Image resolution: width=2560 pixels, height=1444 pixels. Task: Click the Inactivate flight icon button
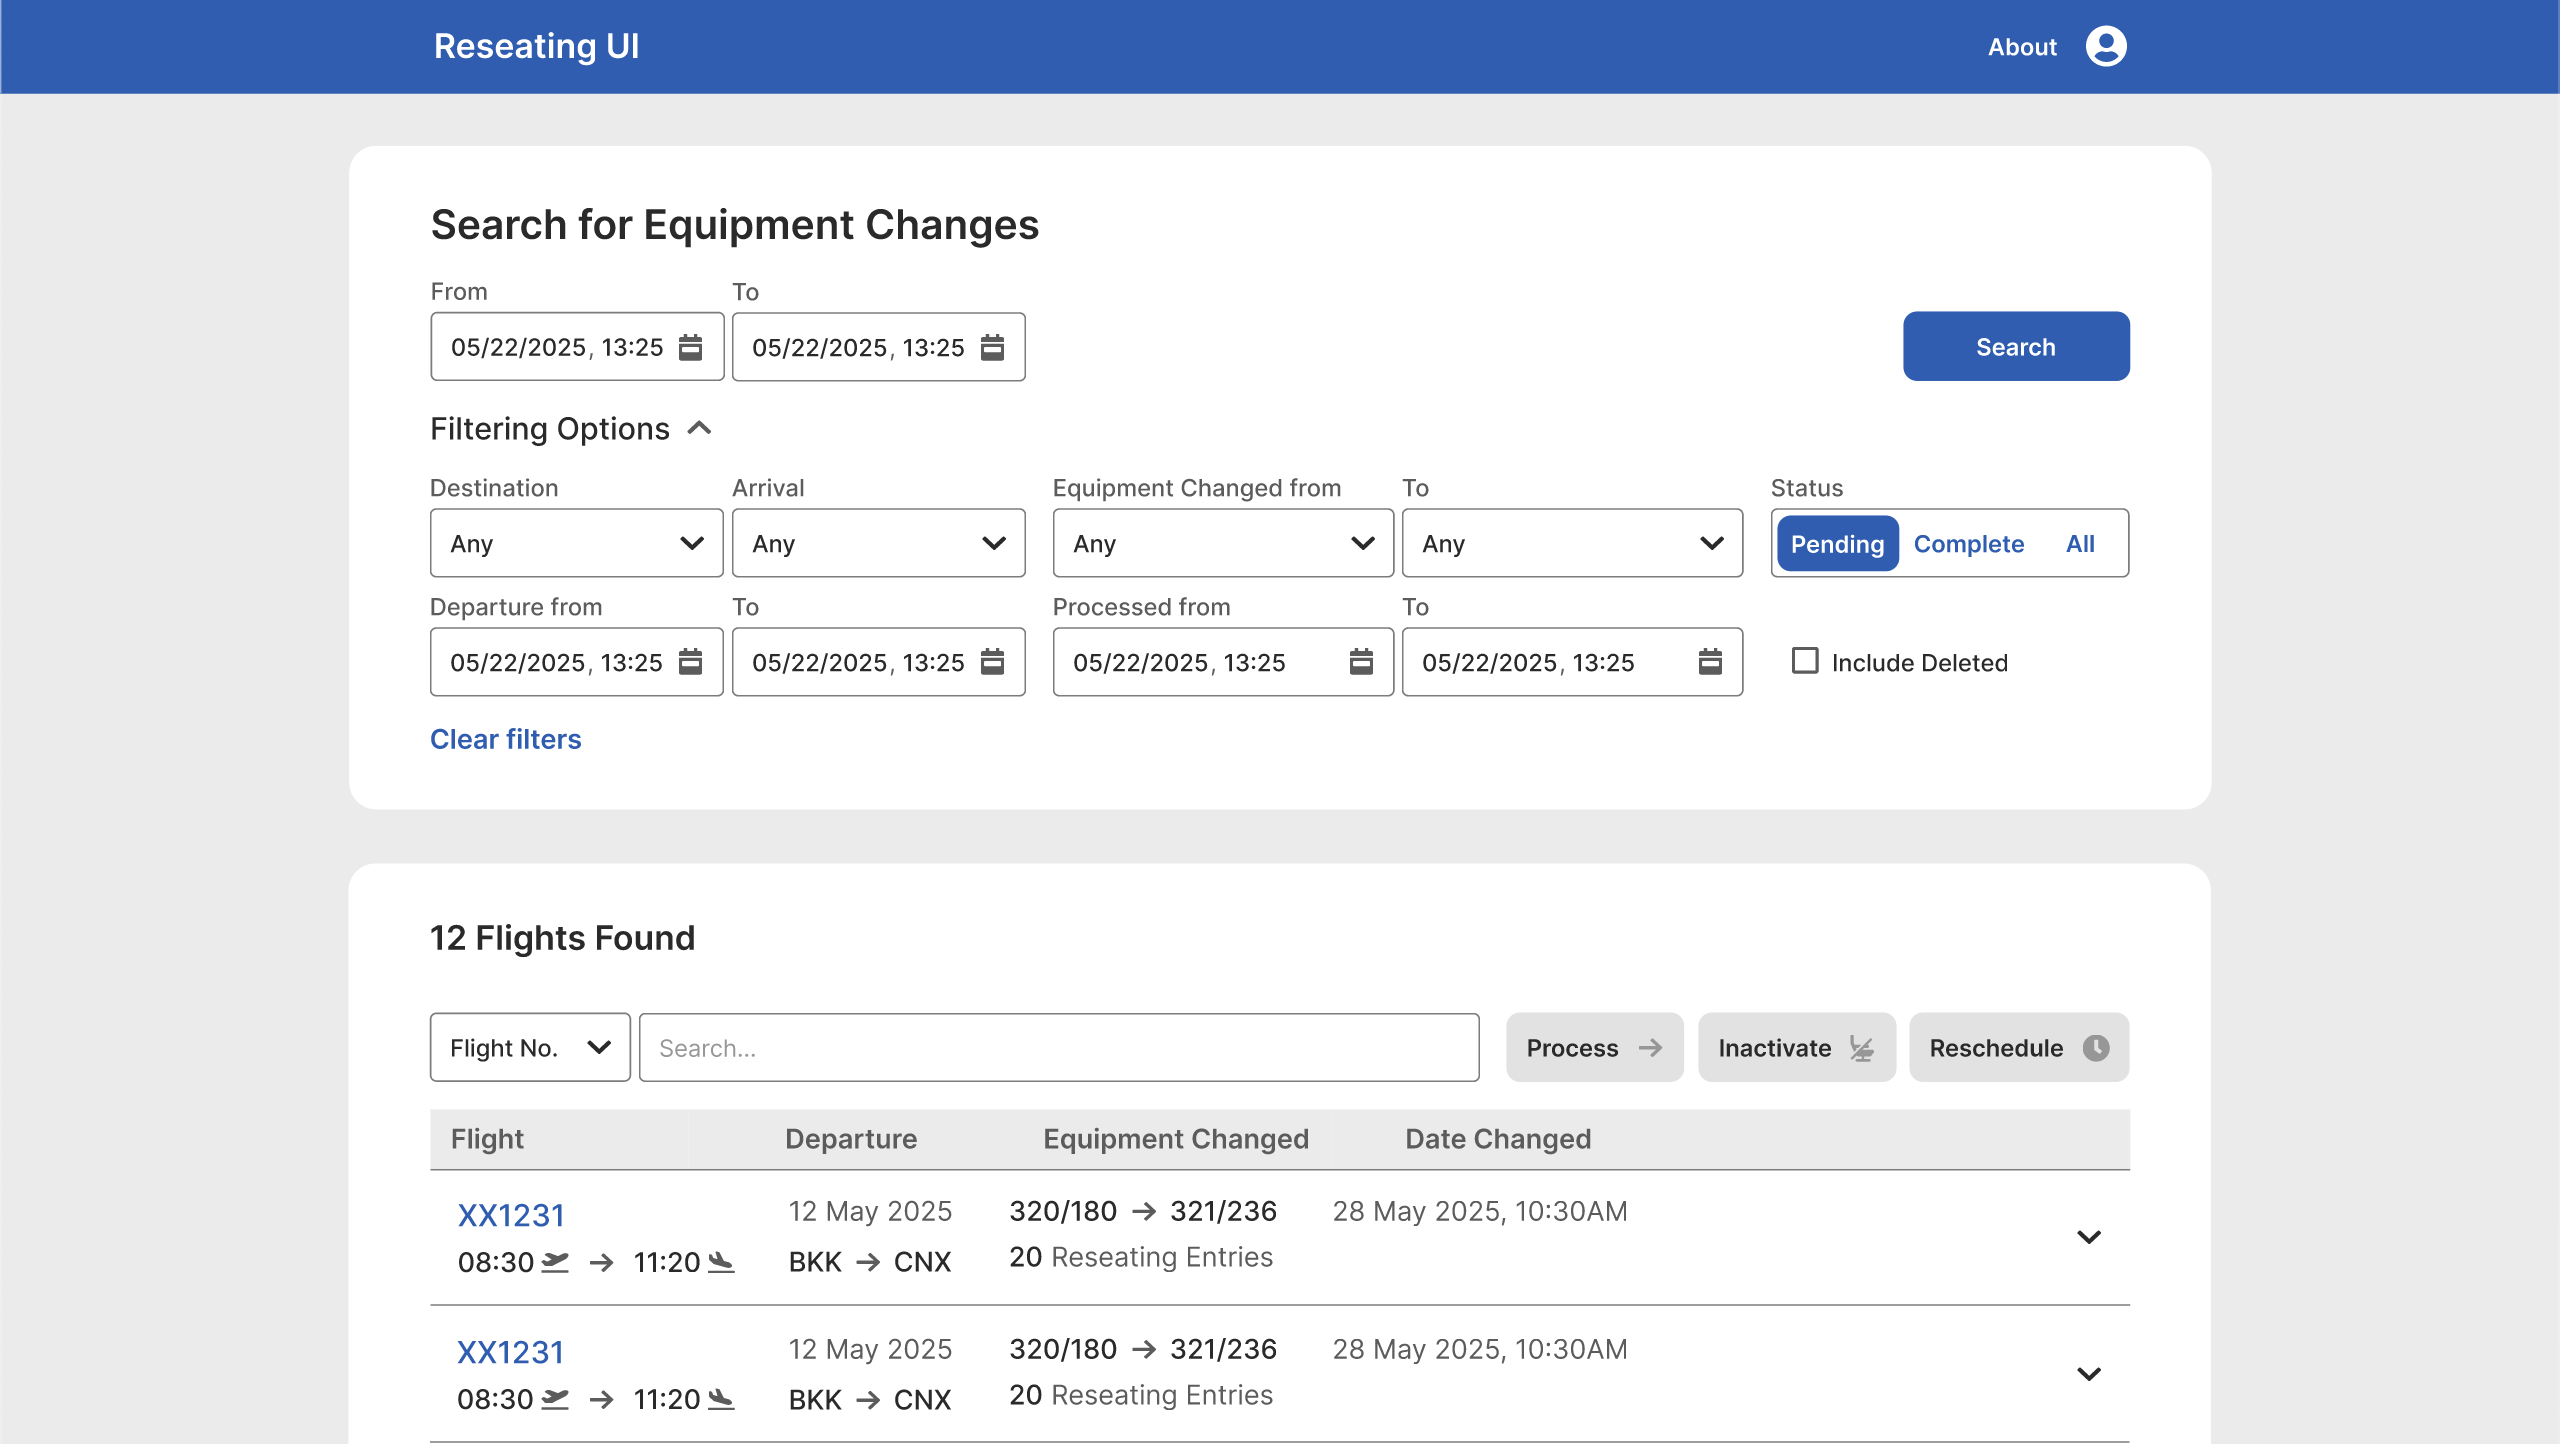tap(1796, 1047)
